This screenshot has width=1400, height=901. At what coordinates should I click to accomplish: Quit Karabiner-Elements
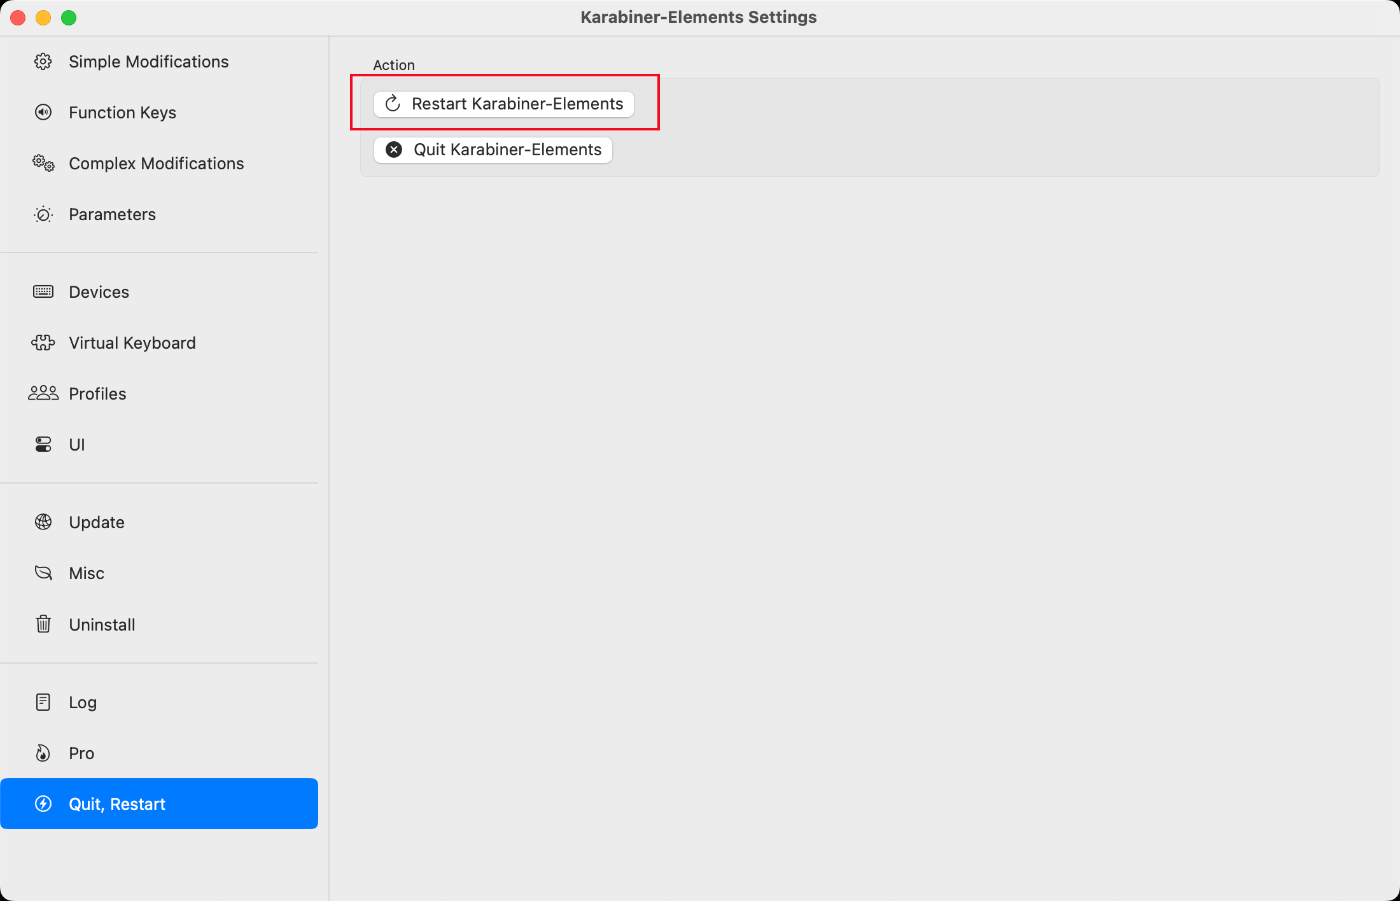tap(493, 149)
